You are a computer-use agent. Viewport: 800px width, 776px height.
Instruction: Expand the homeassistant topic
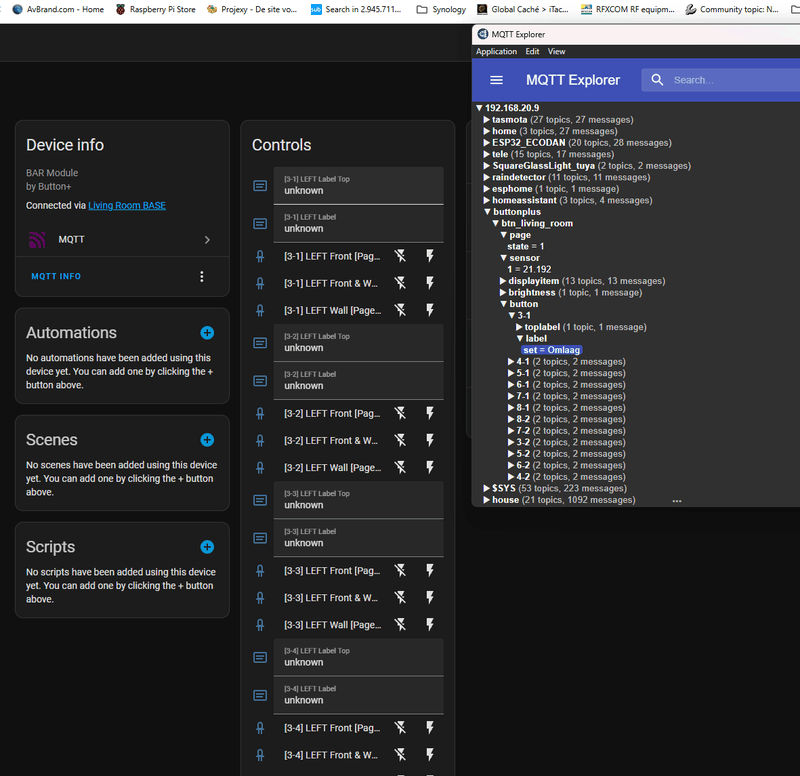click(487, 201)
